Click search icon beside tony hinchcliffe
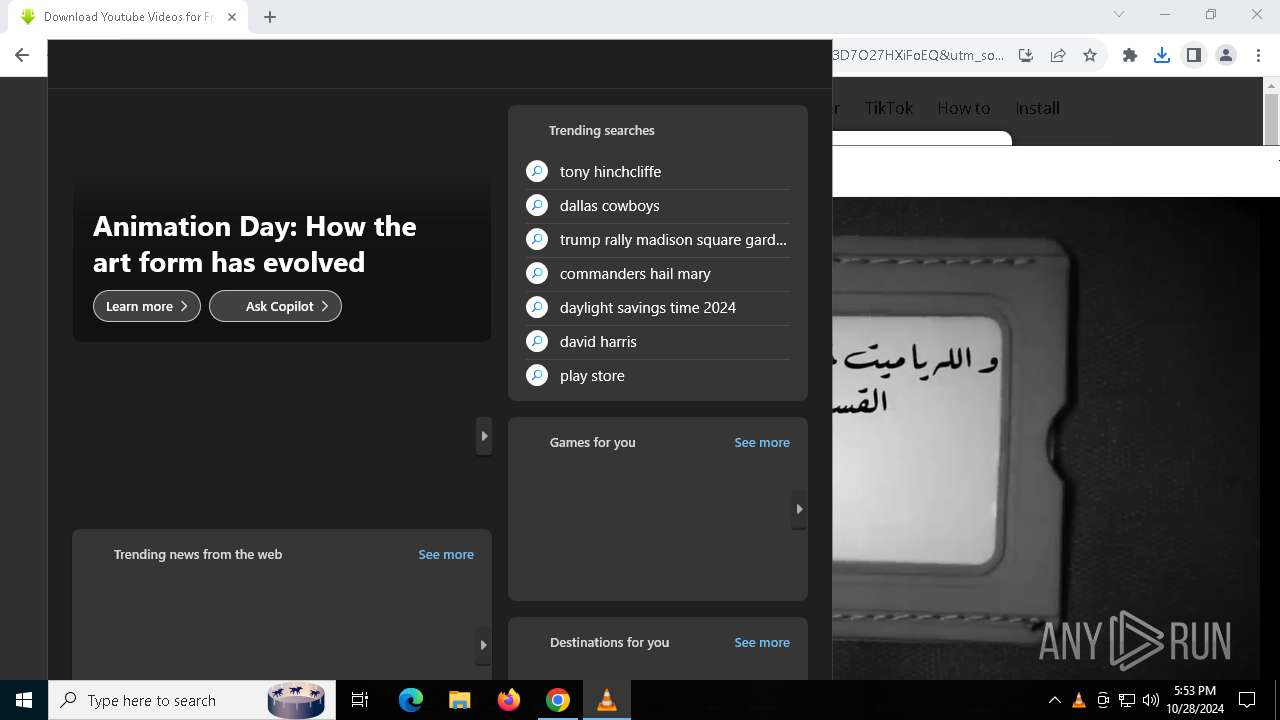The image size is (1280, 720). 537,172
